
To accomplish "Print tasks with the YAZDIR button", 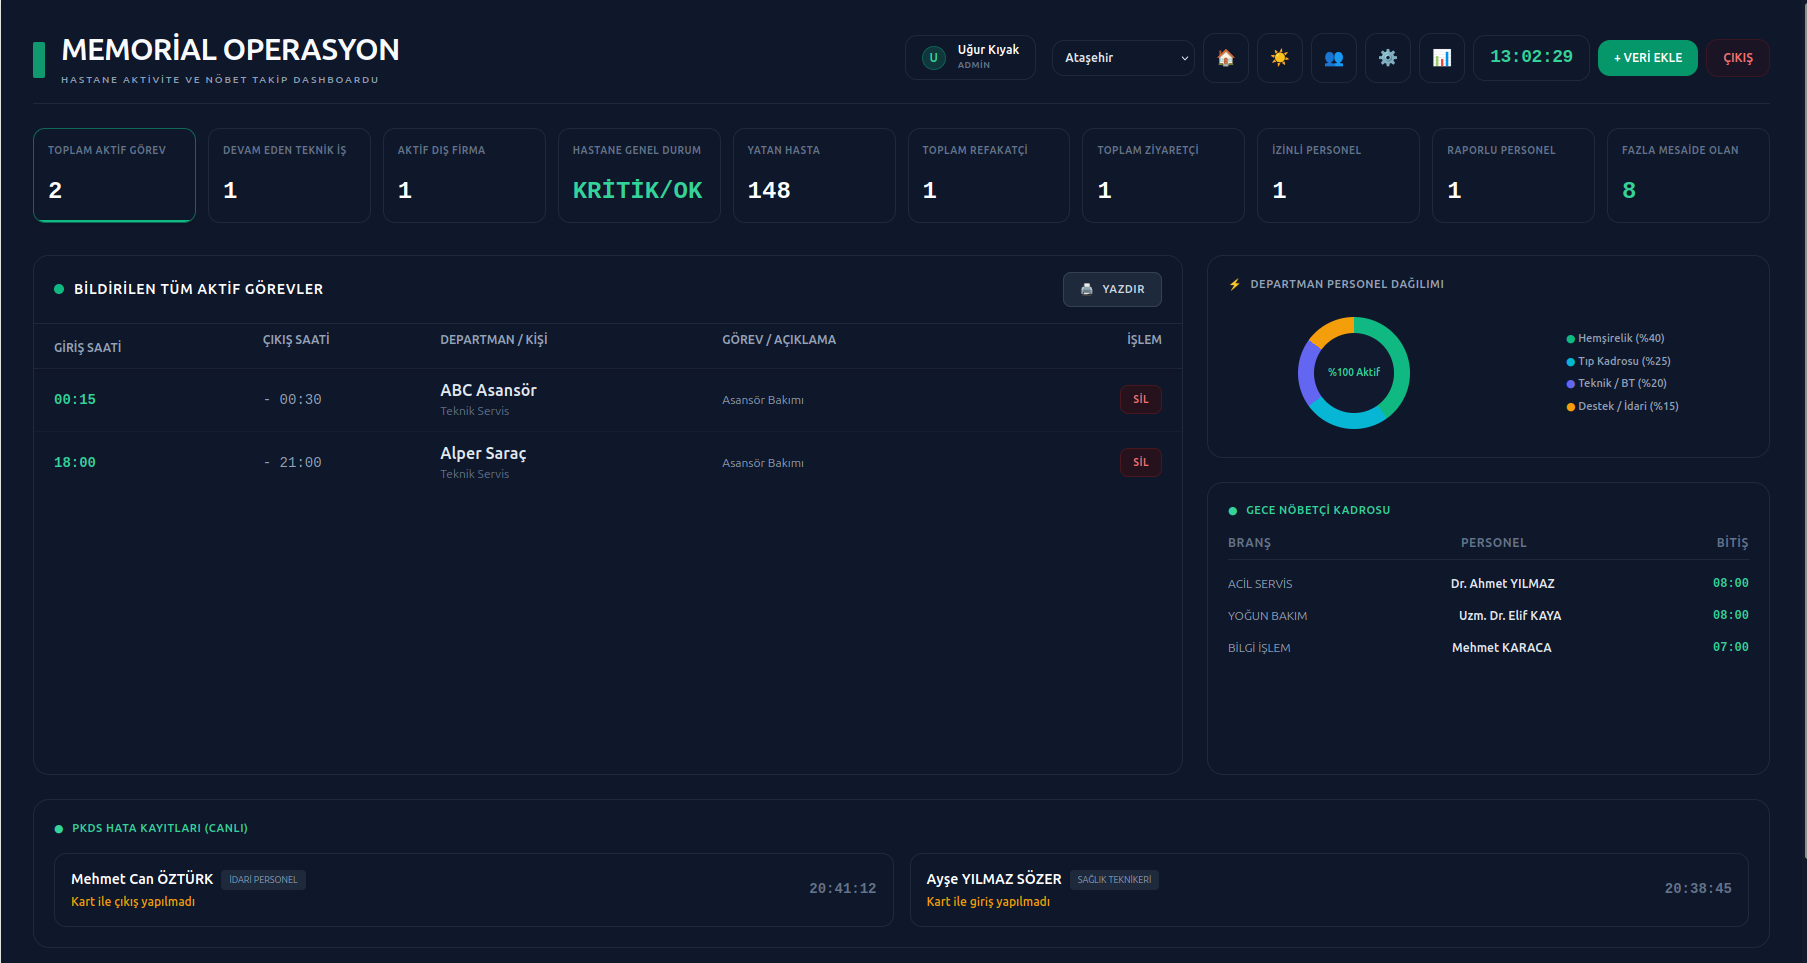I will point(1112,289).
